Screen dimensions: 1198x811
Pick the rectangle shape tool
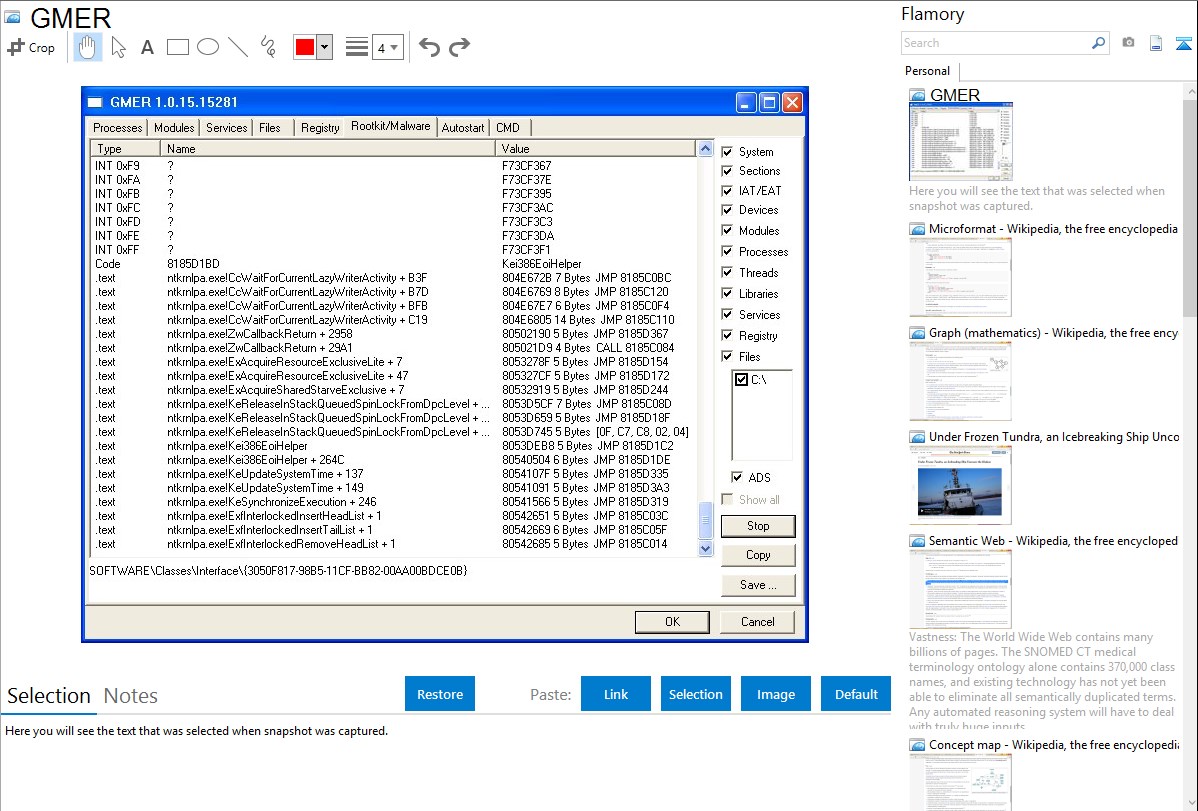pos(177,47)
